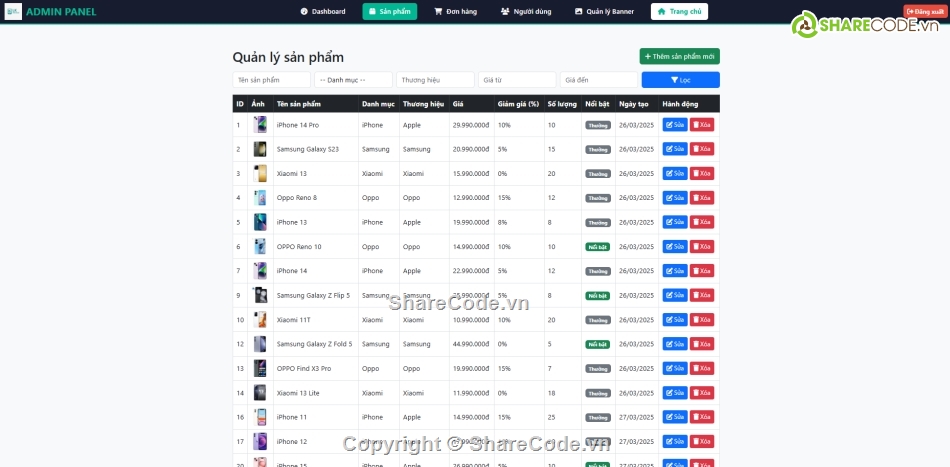
Task: Delete the iPhone 13 row
Action: (702, 222)
